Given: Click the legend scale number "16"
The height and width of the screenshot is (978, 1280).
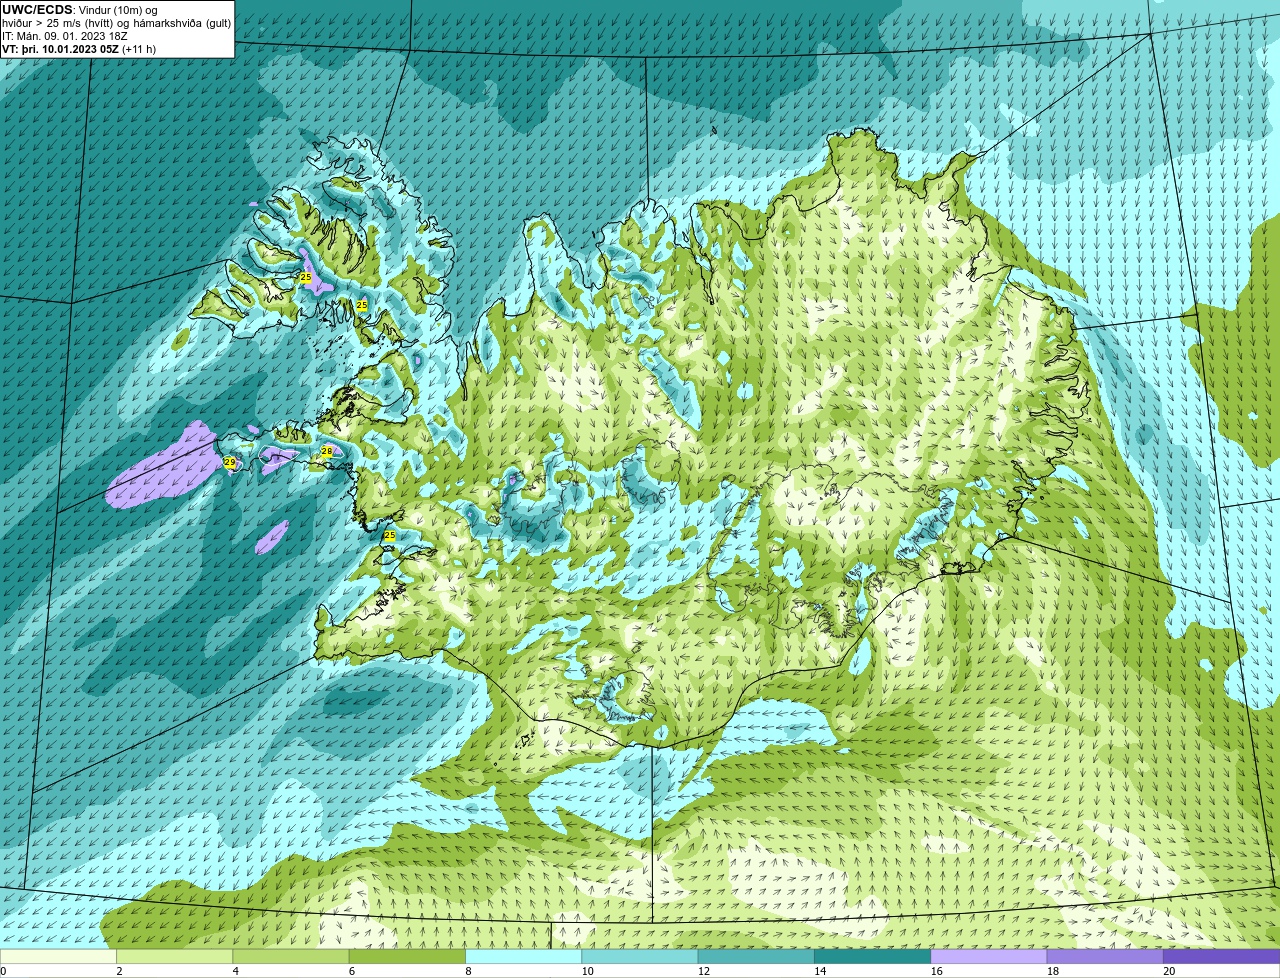Looking at the screenshot, I should (936, 971).
